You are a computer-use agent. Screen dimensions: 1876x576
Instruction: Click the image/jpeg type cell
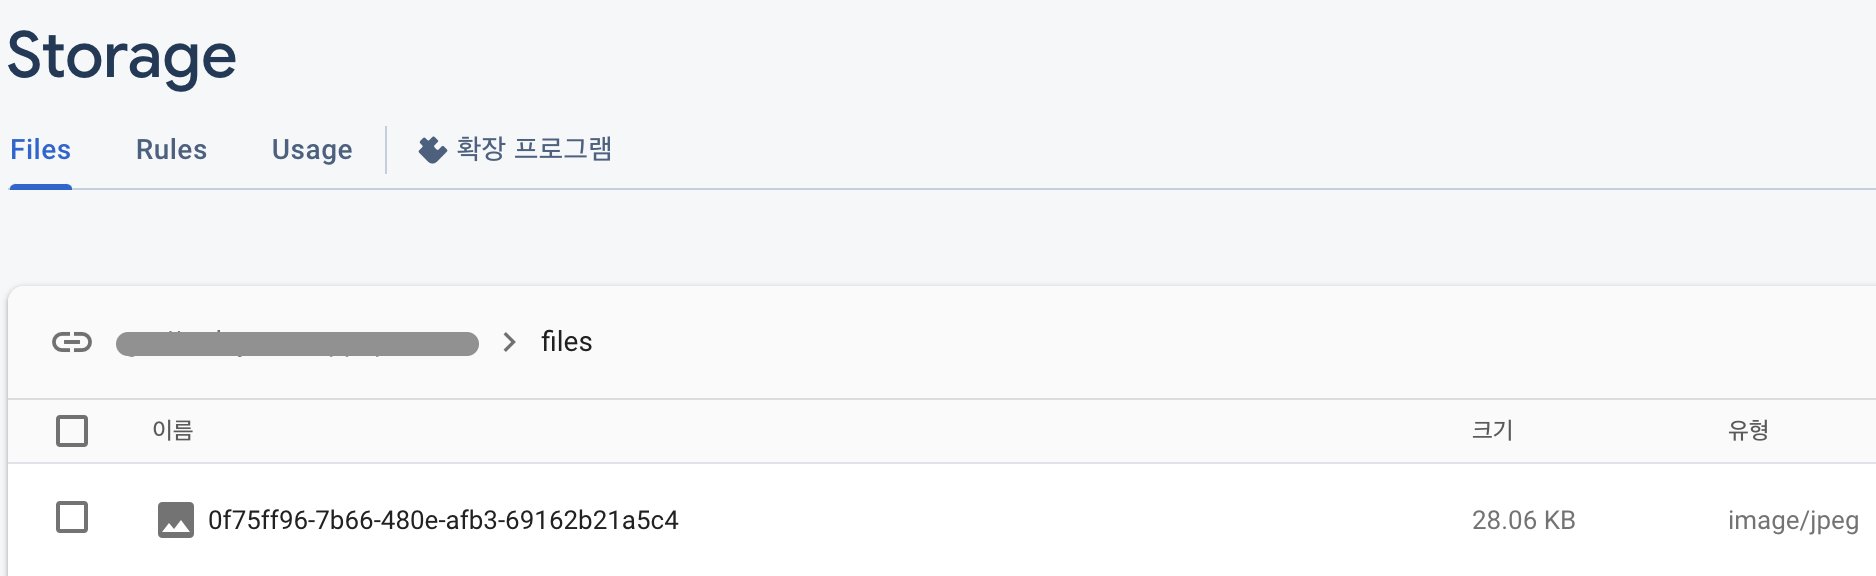pyautogui.click(x=1793, y=520)
